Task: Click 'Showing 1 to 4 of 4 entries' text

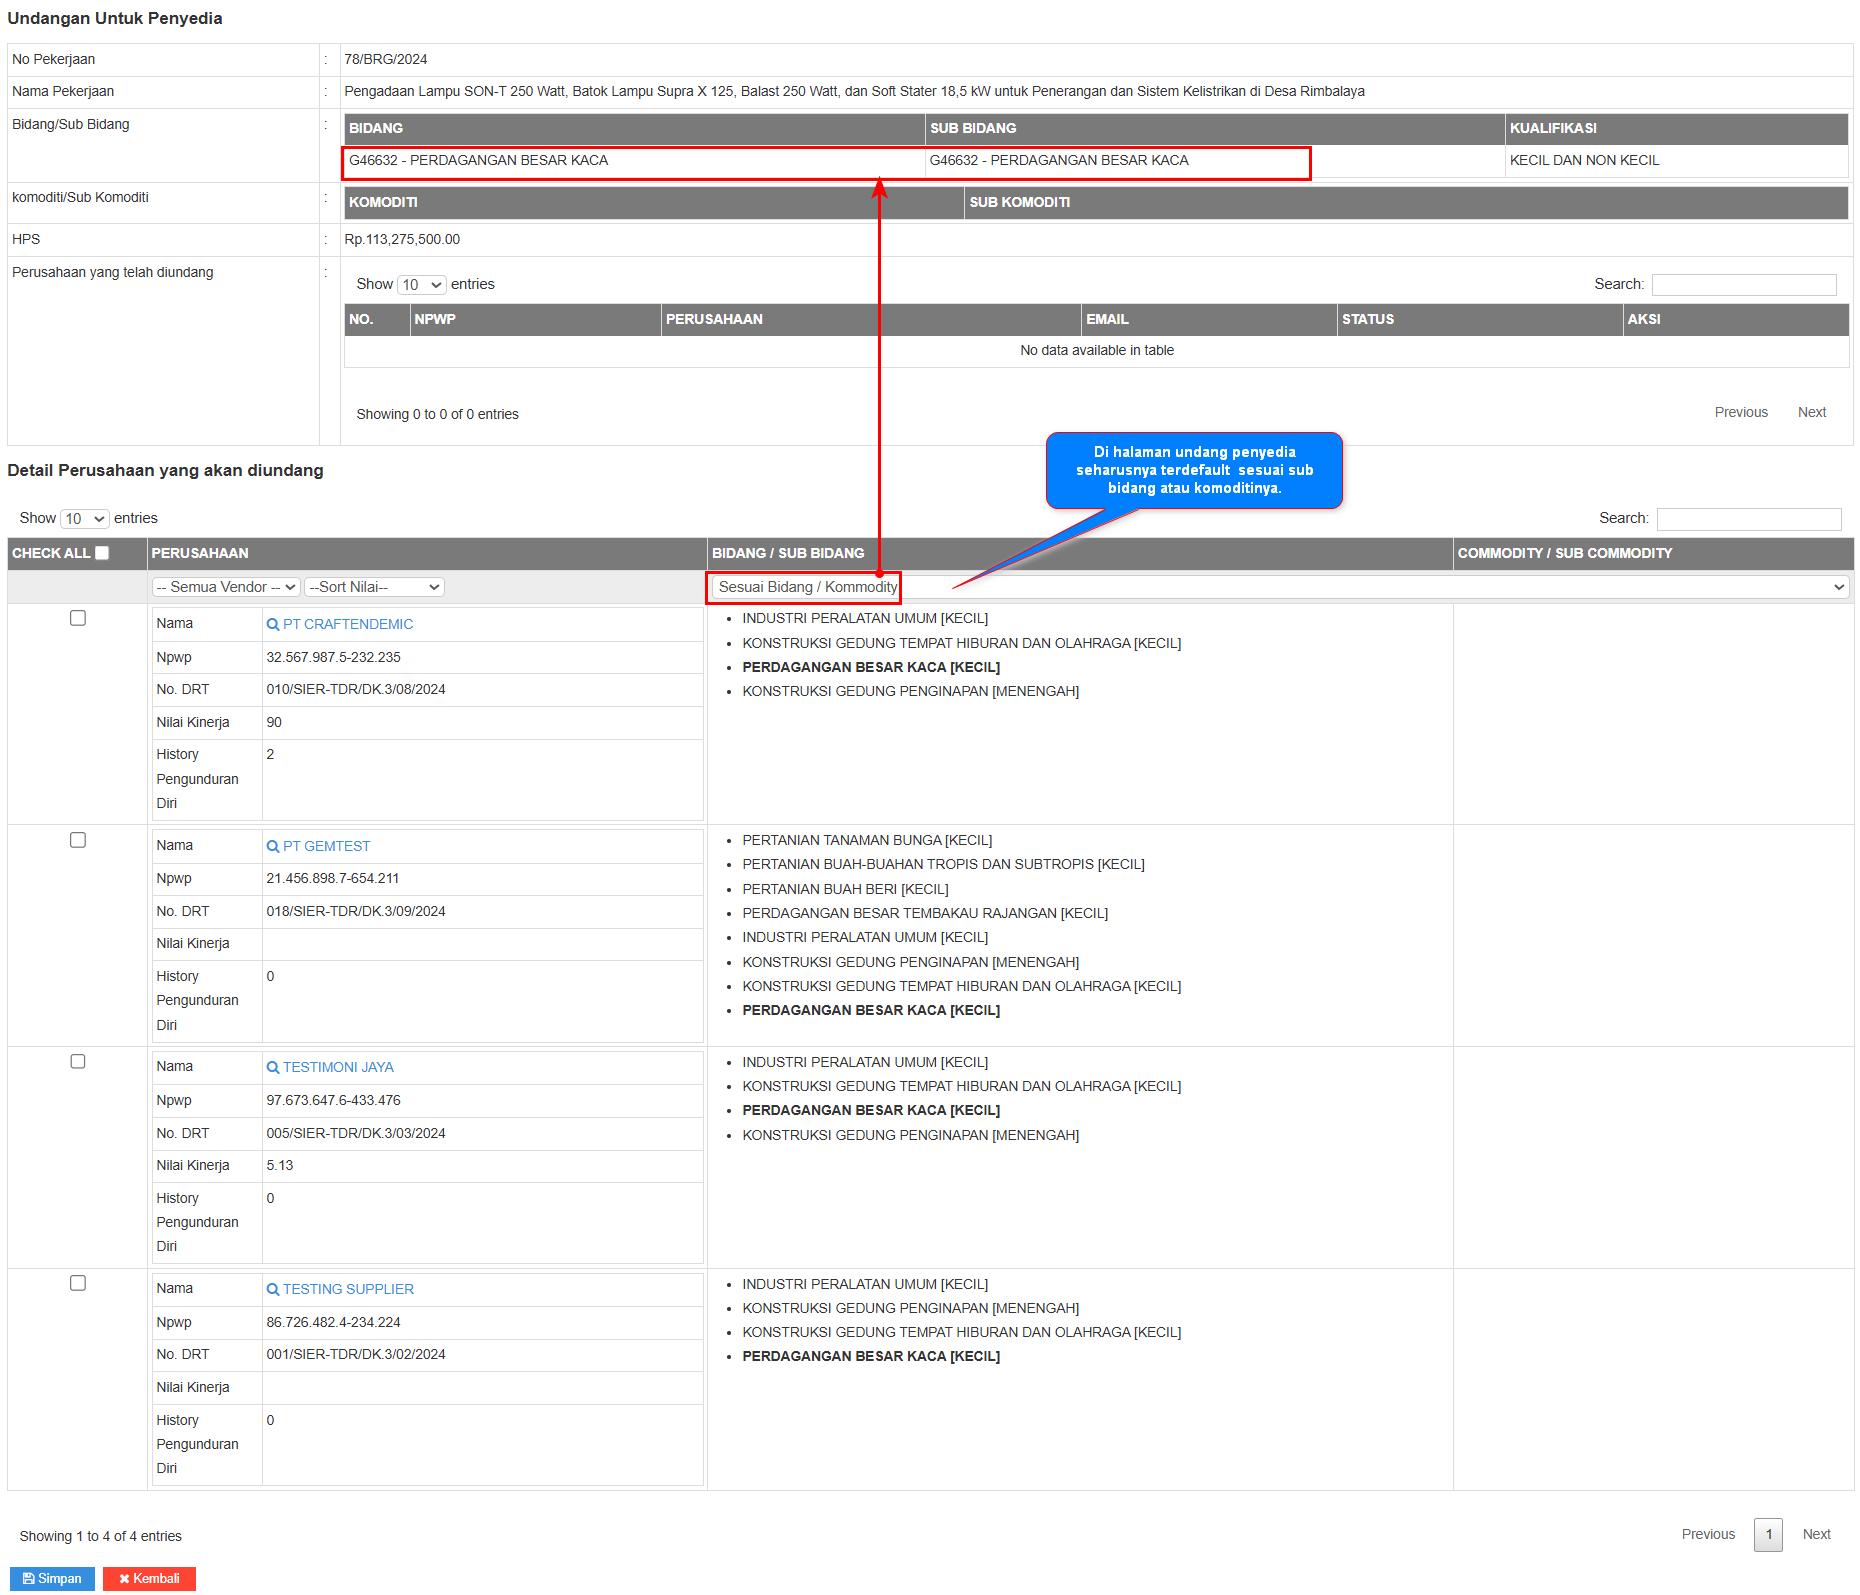Action: [100, 1537]
